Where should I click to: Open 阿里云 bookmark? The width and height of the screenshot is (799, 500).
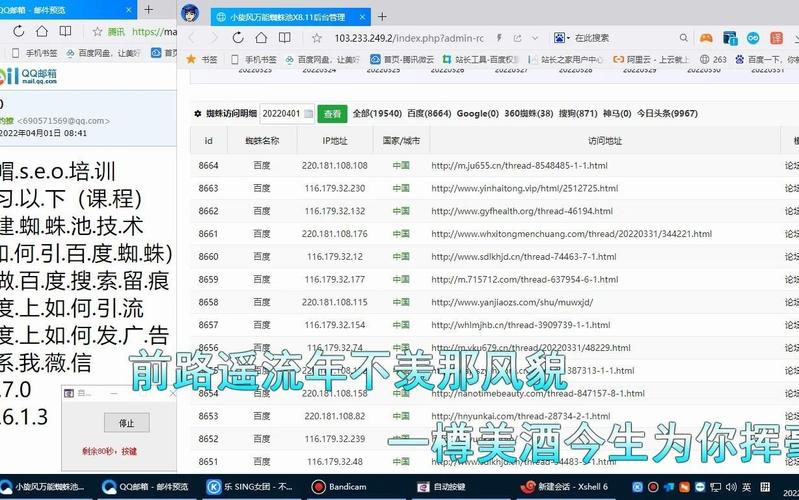650,59
